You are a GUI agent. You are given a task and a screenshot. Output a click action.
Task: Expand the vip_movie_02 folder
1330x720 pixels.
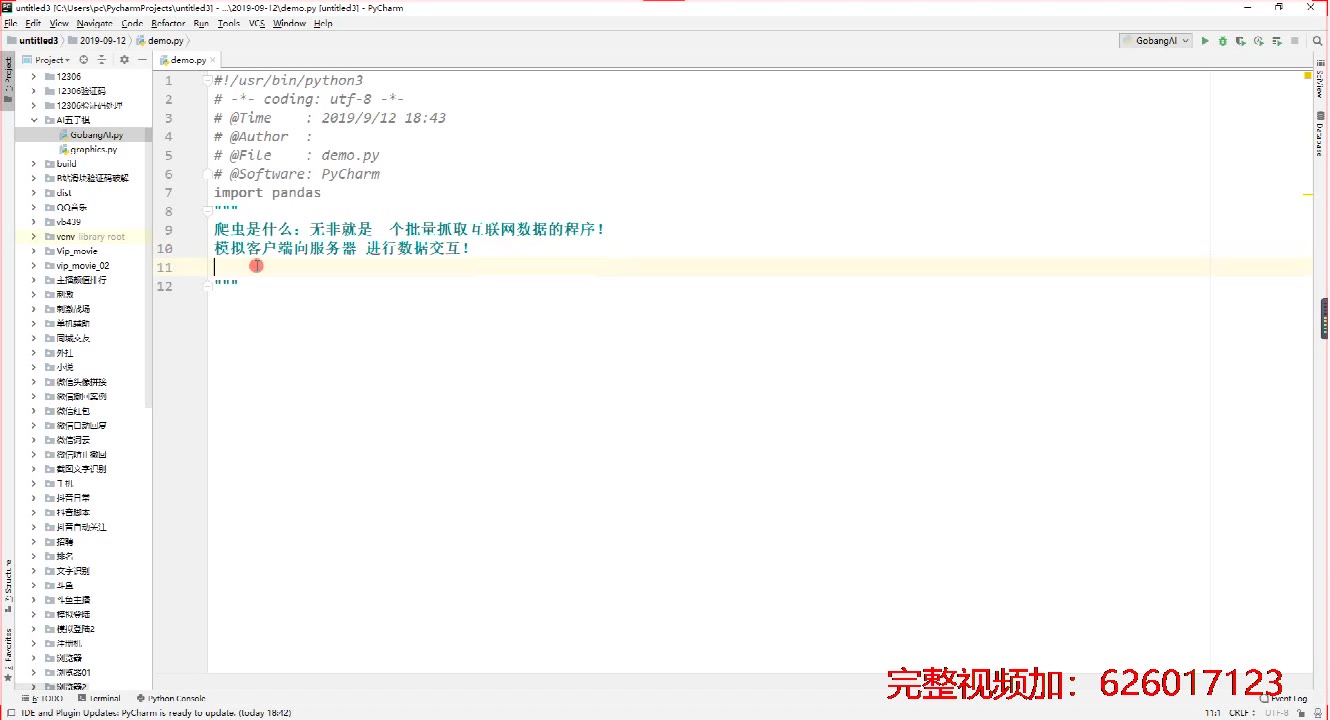tap(34, 266)
